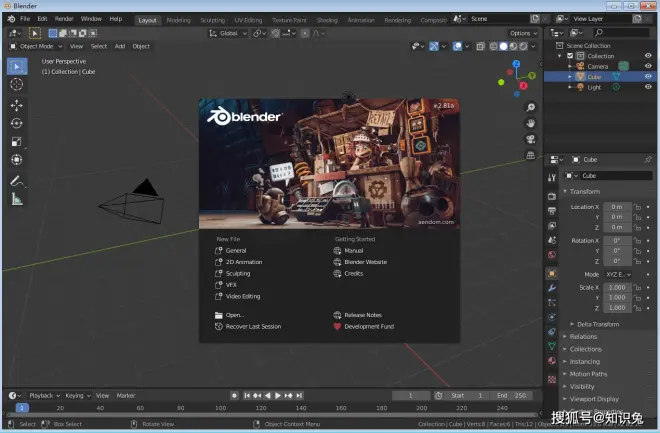Toggle the auto keying record button
This screenshot has width=660, height=433.
[234, 396]
